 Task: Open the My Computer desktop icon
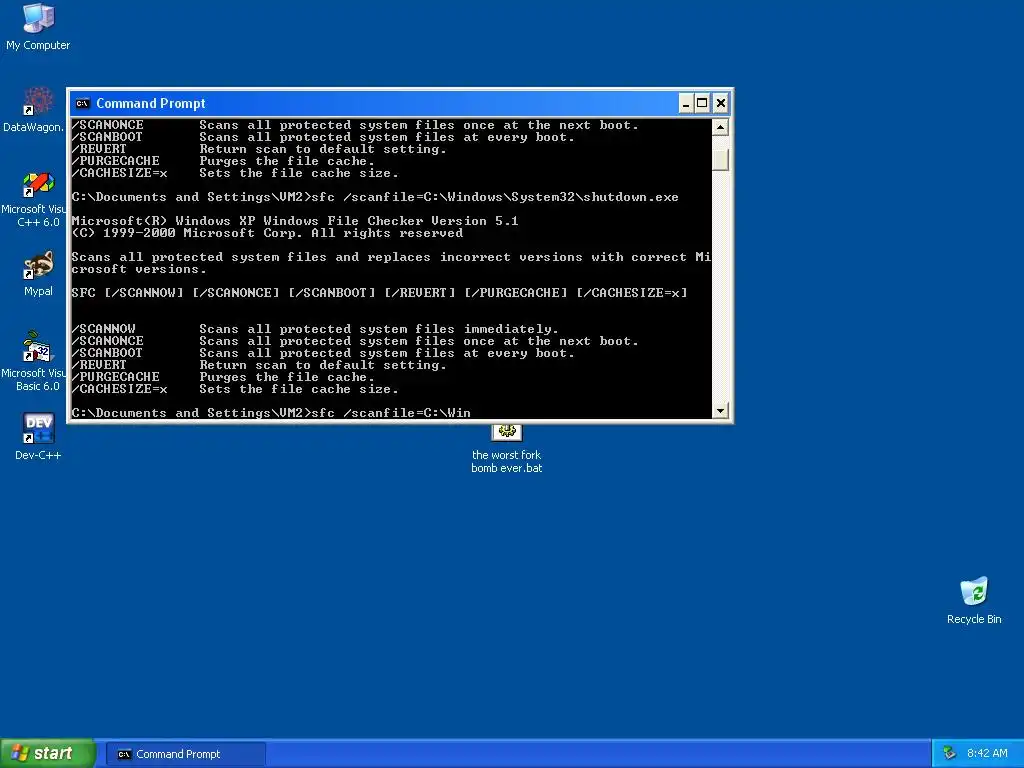click(x=38, y=26)
